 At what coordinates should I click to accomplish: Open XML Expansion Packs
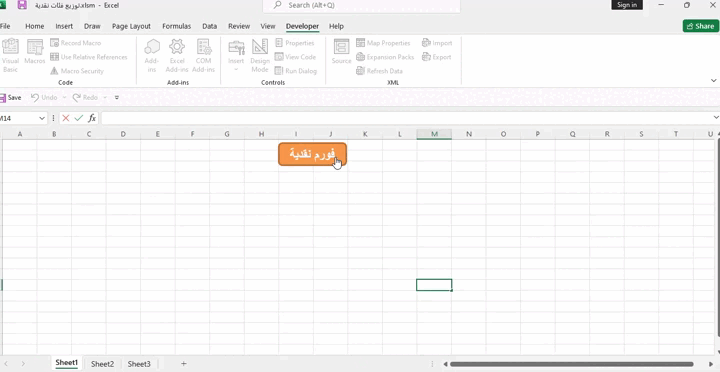tap(385, 57)
